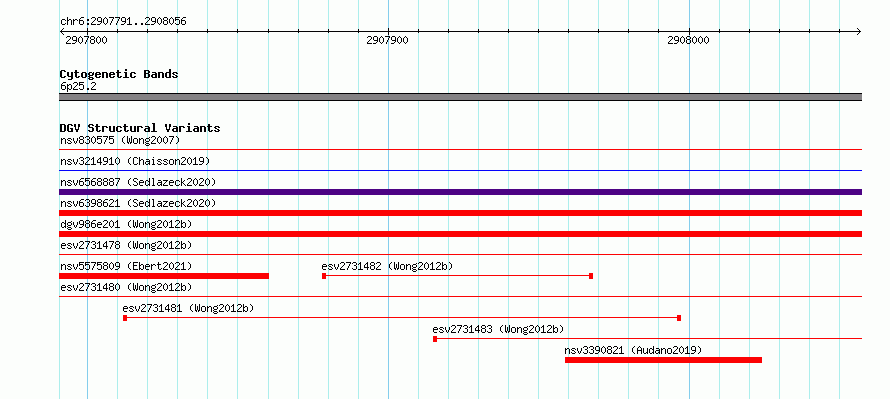The image size is (890, 399).
Task: Select esv2731478 (Wong2012b) label
Action: pos(126,245)
